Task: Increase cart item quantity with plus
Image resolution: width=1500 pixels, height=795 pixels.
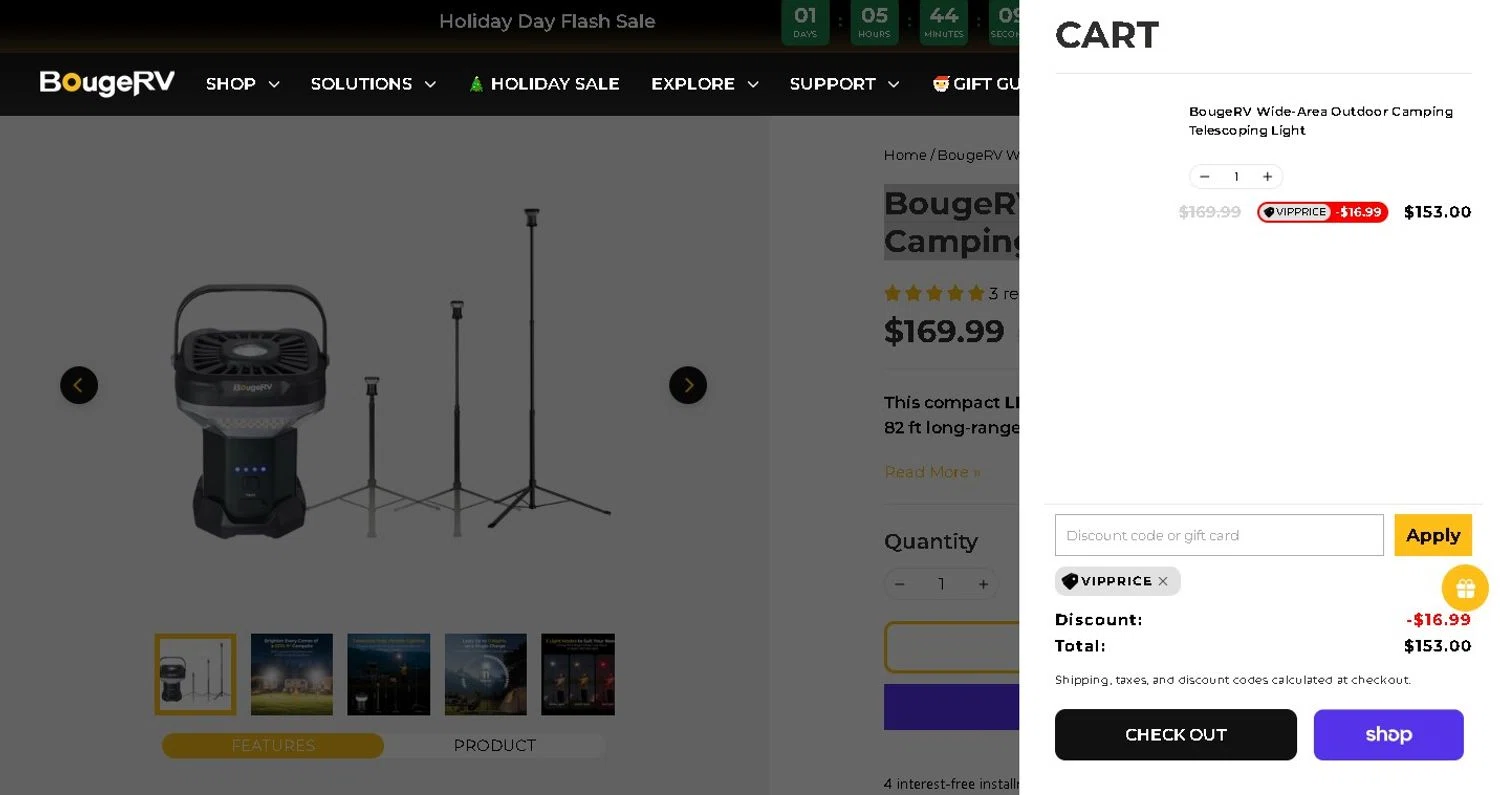Action: pyautogui.click(x=1267, y=177)
